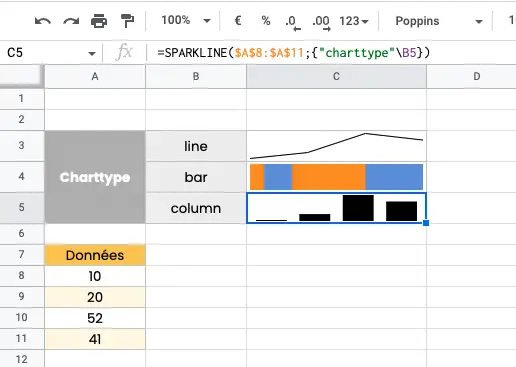516x367 pixels.
Task: Decrease decimal places icon
Action: (x=293, y=22)
